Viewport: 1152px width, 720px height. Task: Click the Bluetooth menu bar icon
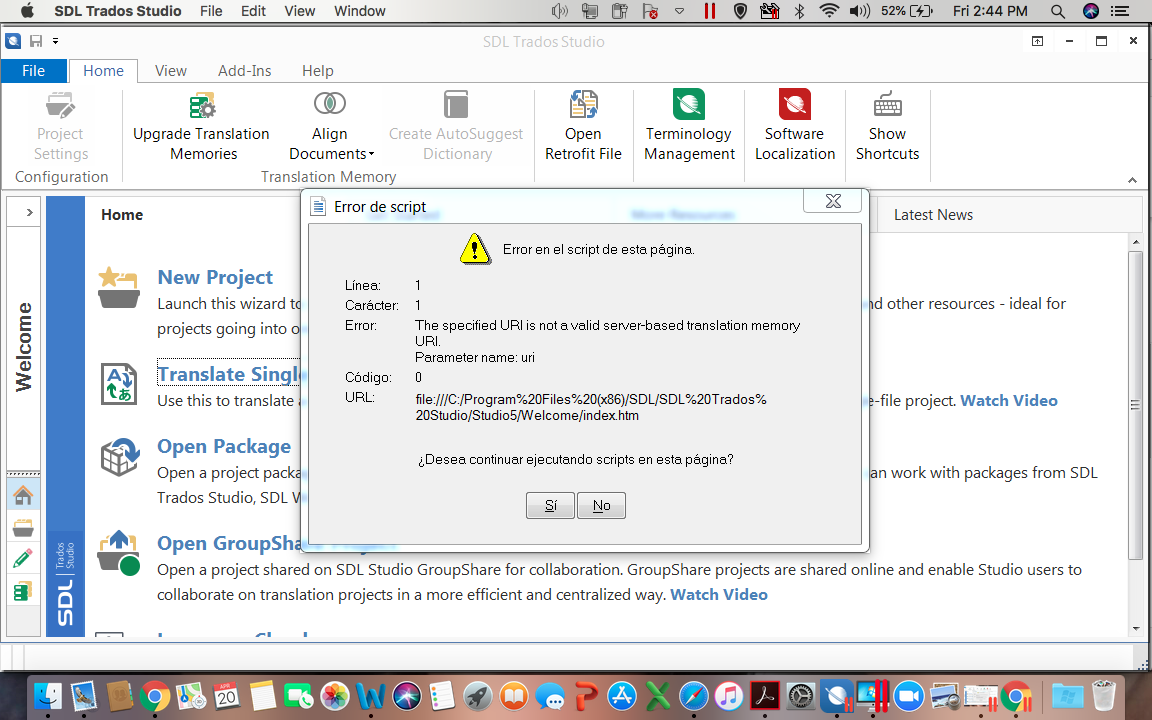pos(799,11)
